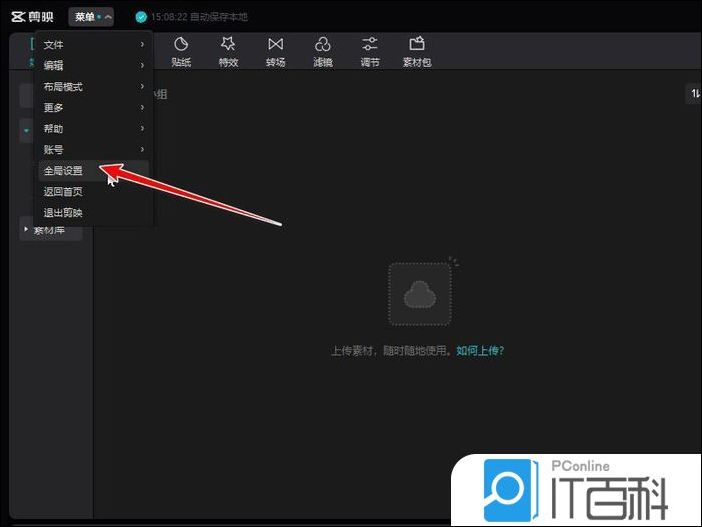The height and width of the screenshot is (527, 702).
Task: Click the cloud upload placeholder
Action: click(420, 294)
